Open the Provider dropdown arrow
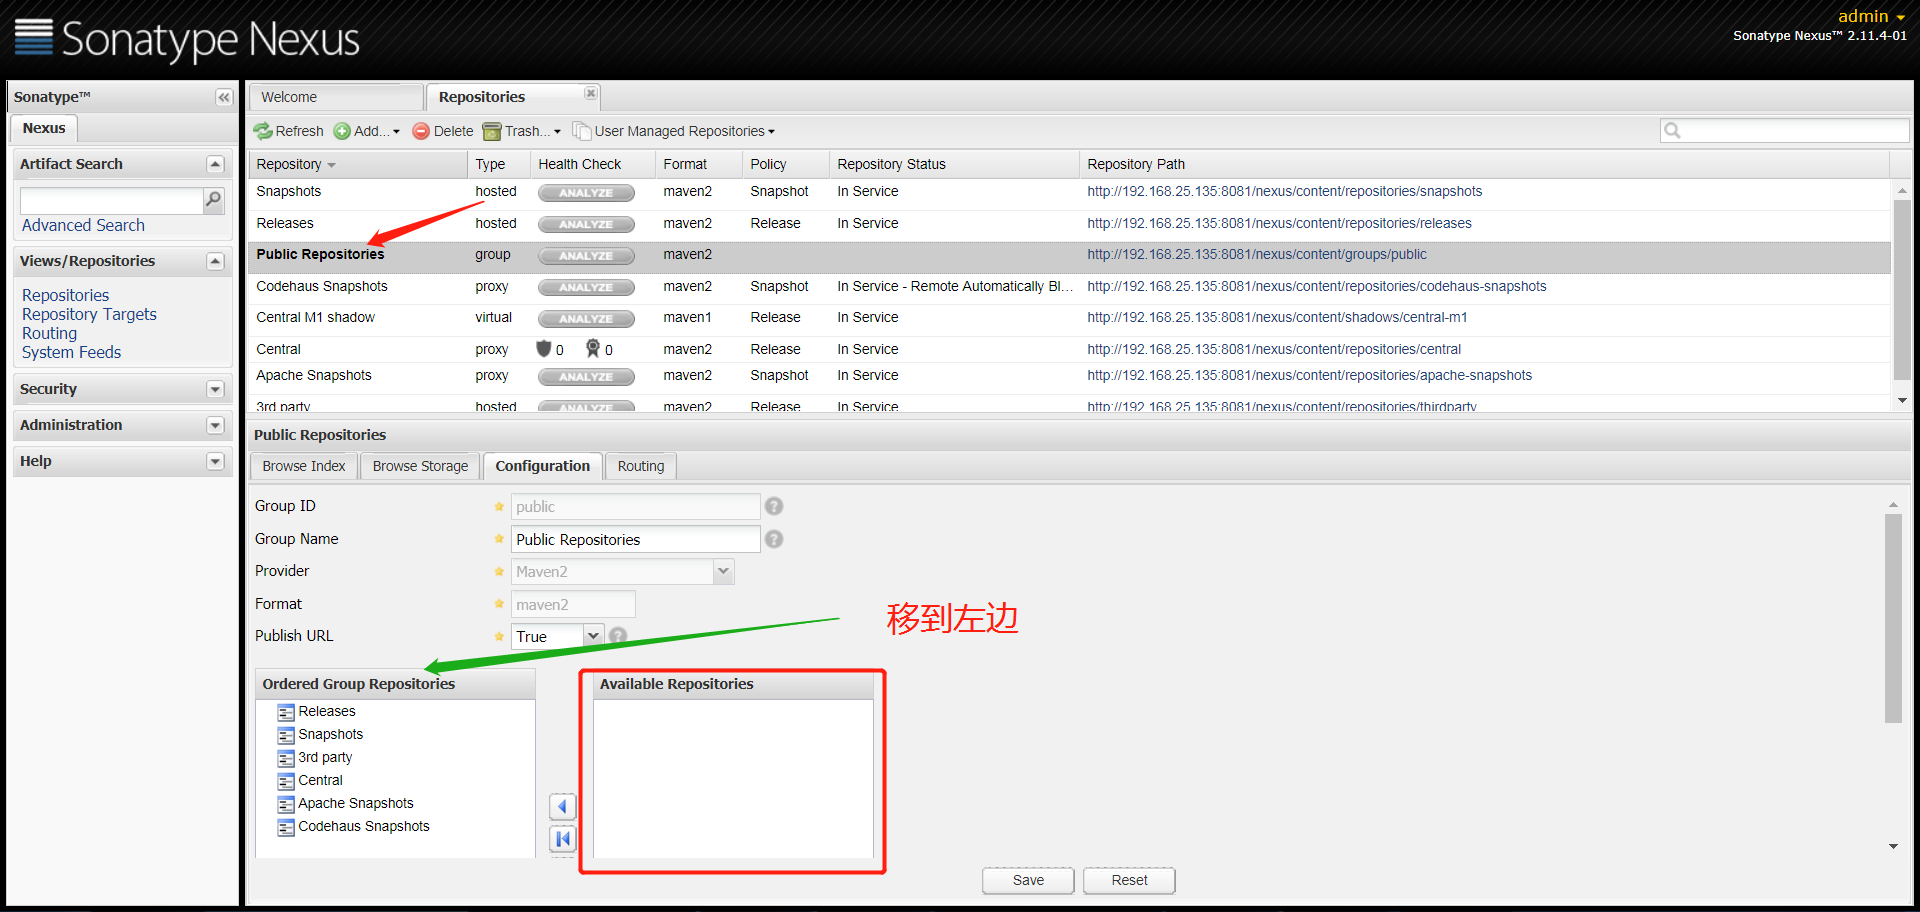The width and height of the screenshot is (1920, 912). pyautogui.click(x=723, y=572)
